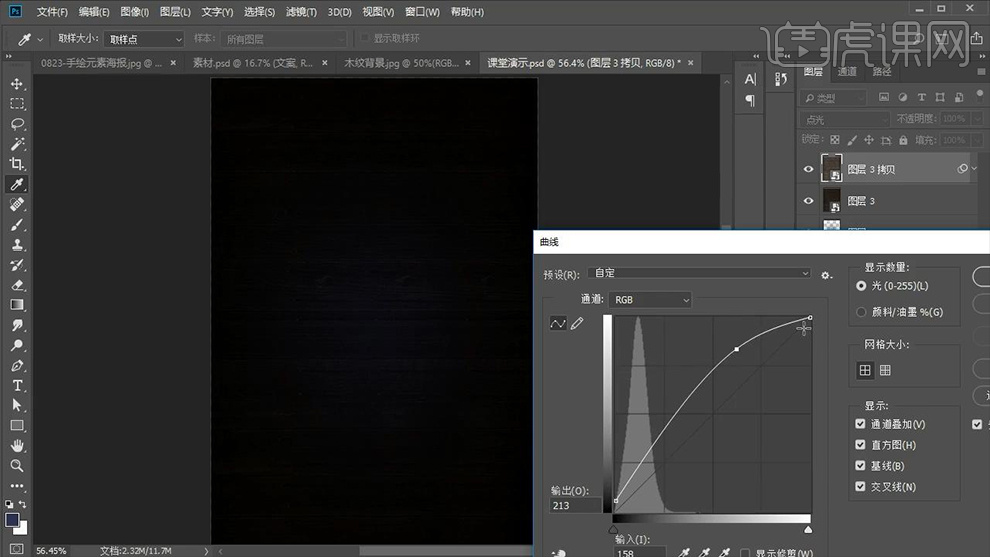The image size is (990, 557).
Task: Select the 颜料/油墨 %(G) radio button
Action: click(x=861, y=312)
